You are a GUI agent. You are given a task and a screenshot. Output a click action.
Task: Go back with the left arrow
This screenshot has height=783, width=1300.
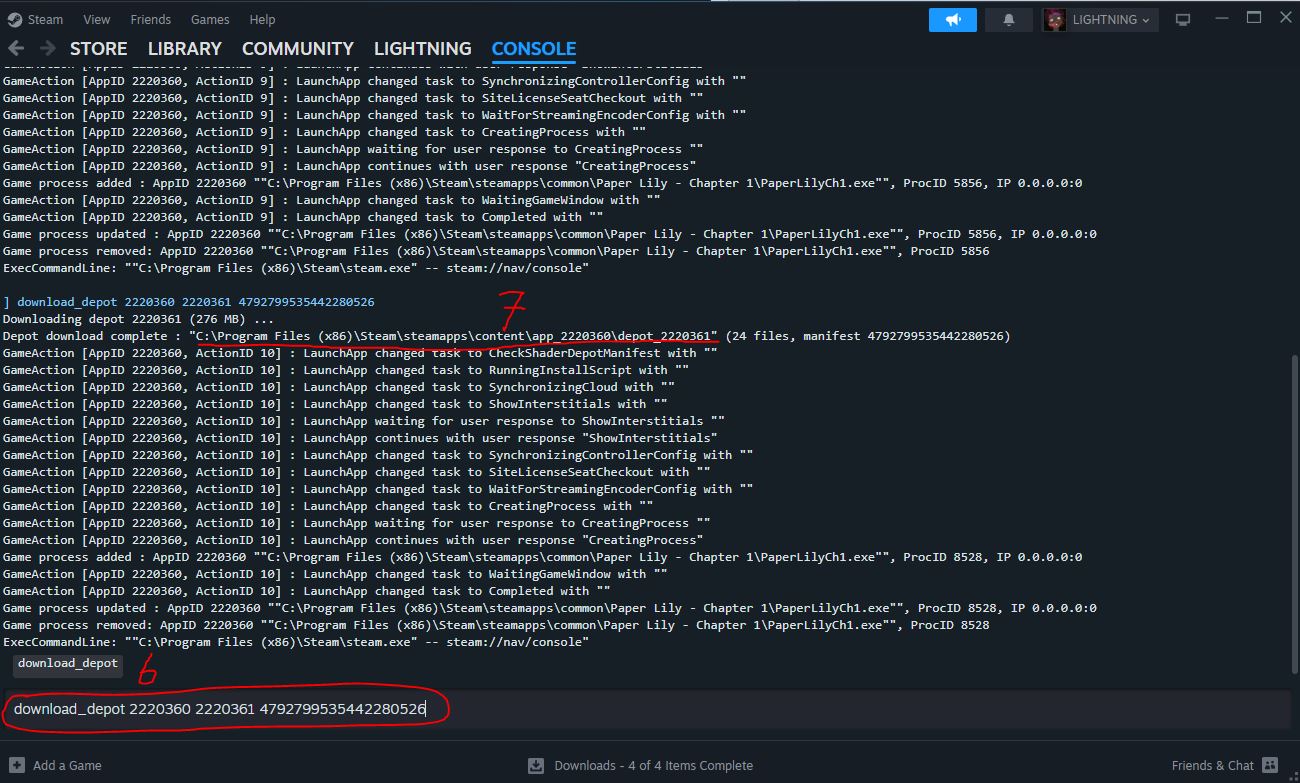click(16, 48)
